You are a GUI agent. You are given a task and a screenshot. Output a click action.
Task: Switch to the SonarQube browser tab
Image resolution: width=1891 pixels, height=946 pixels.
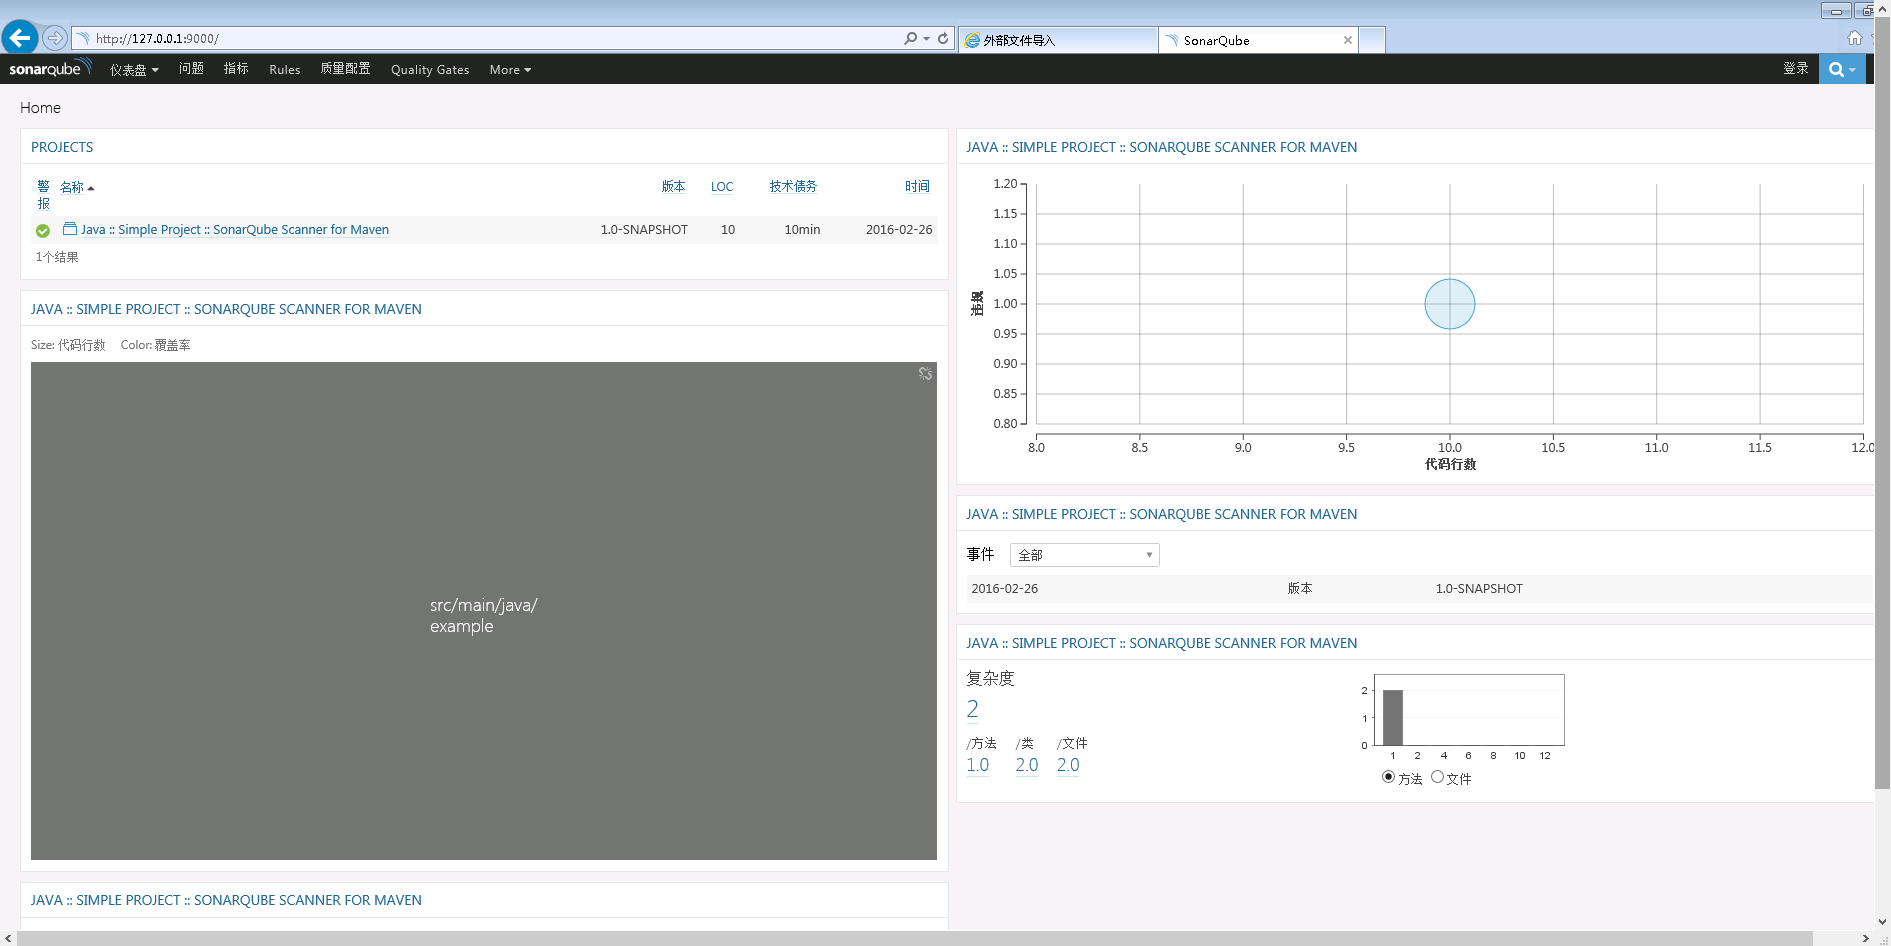tap(1258, 40)
